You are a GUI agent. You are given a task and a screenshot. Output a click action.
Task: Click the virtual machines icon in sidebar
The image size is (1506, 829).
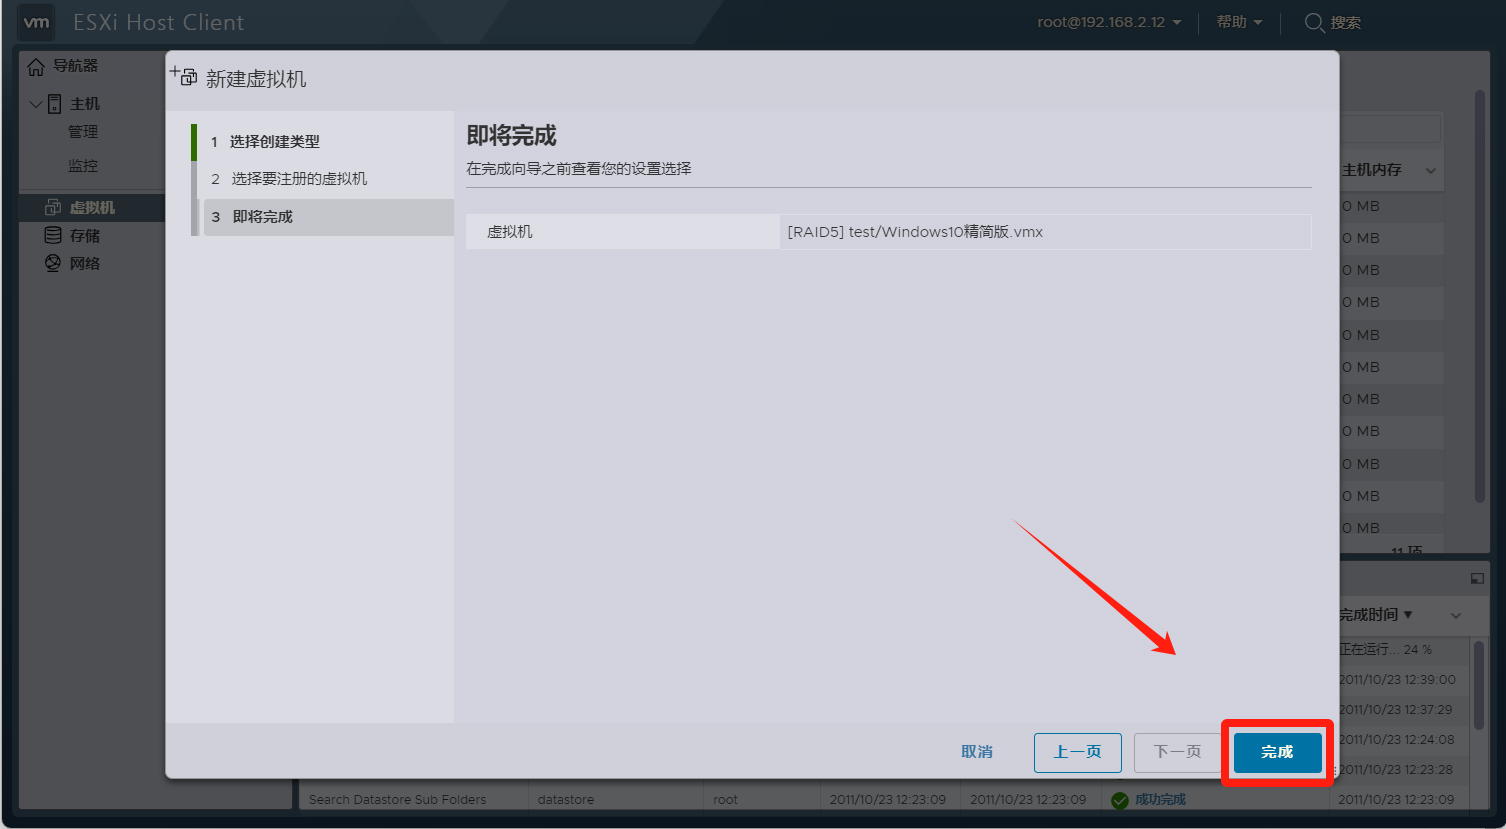click(53, 207)
